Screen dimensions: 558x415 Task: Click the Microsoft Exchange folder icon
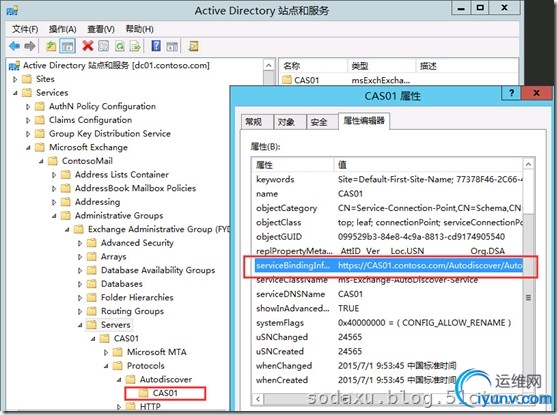coord(40,147)
